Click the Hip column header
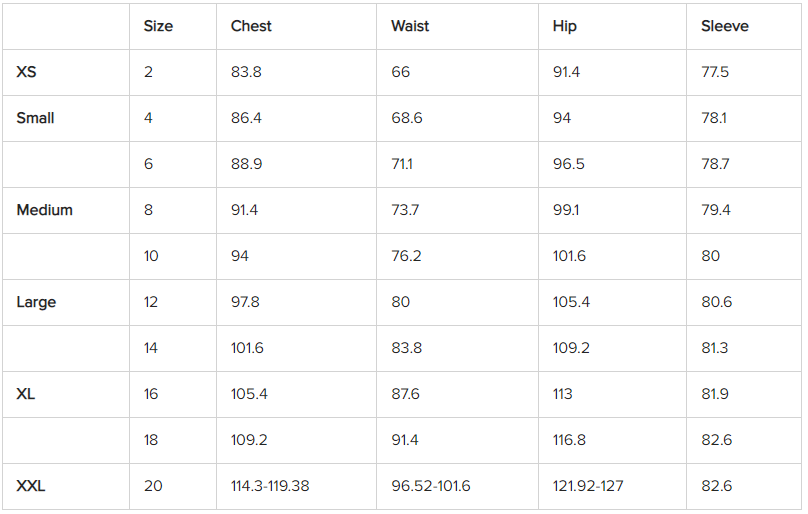808x514 pixels. coord(564,26)
